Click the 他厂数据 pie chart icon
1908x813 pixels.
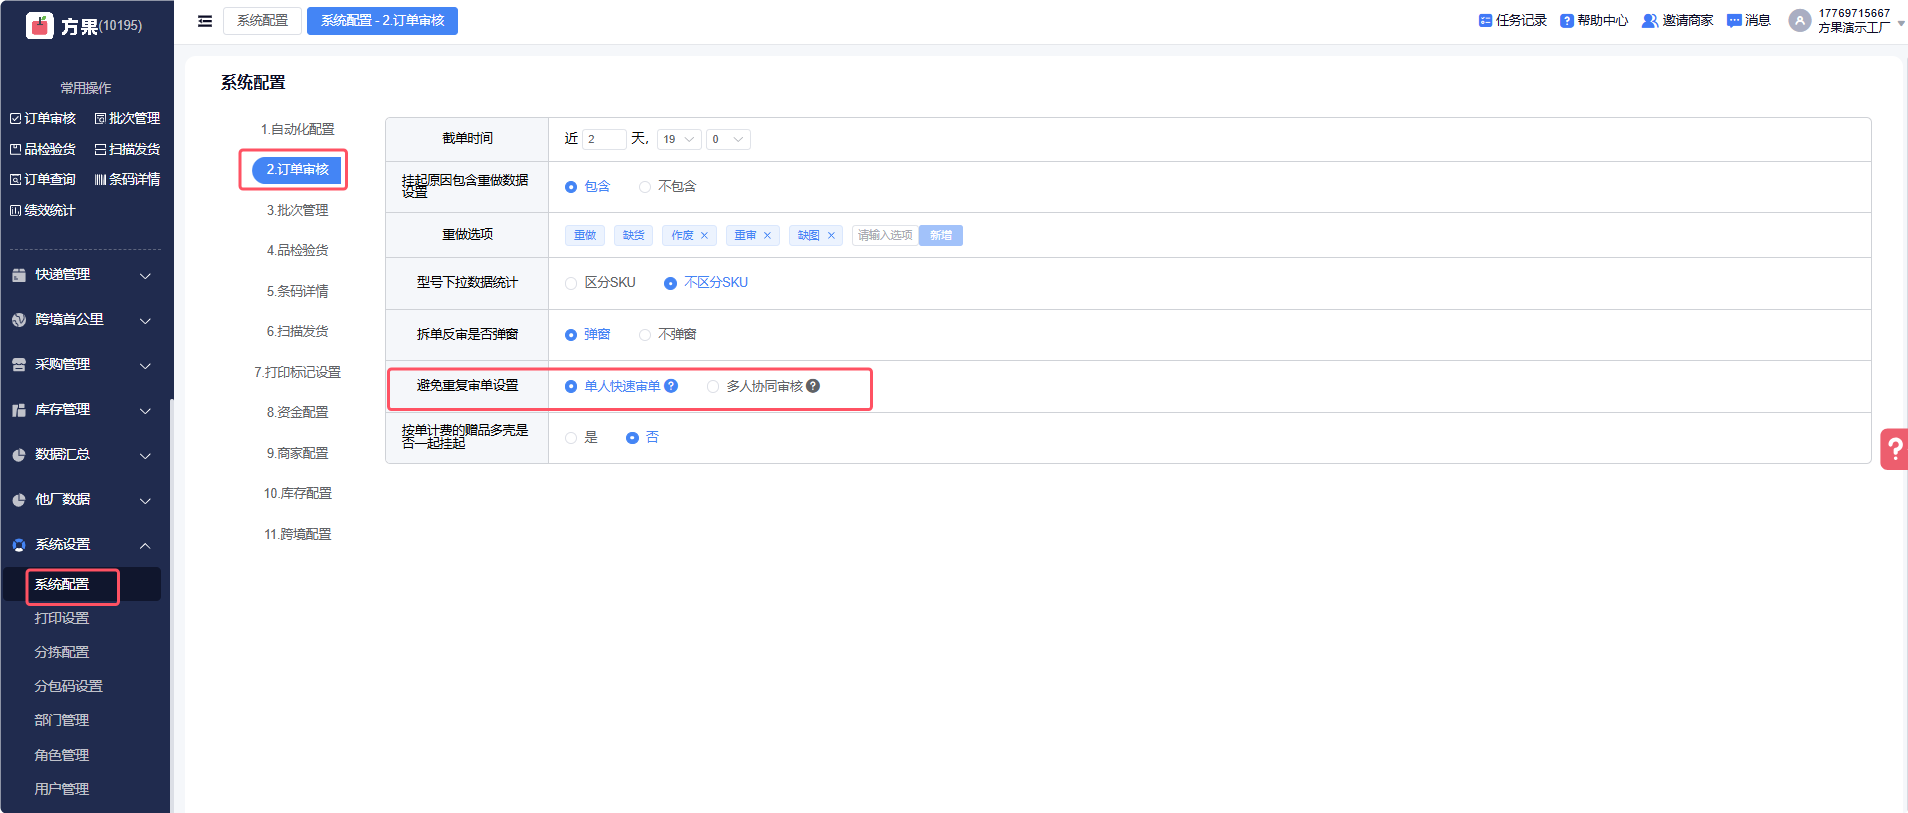point(19,500)
